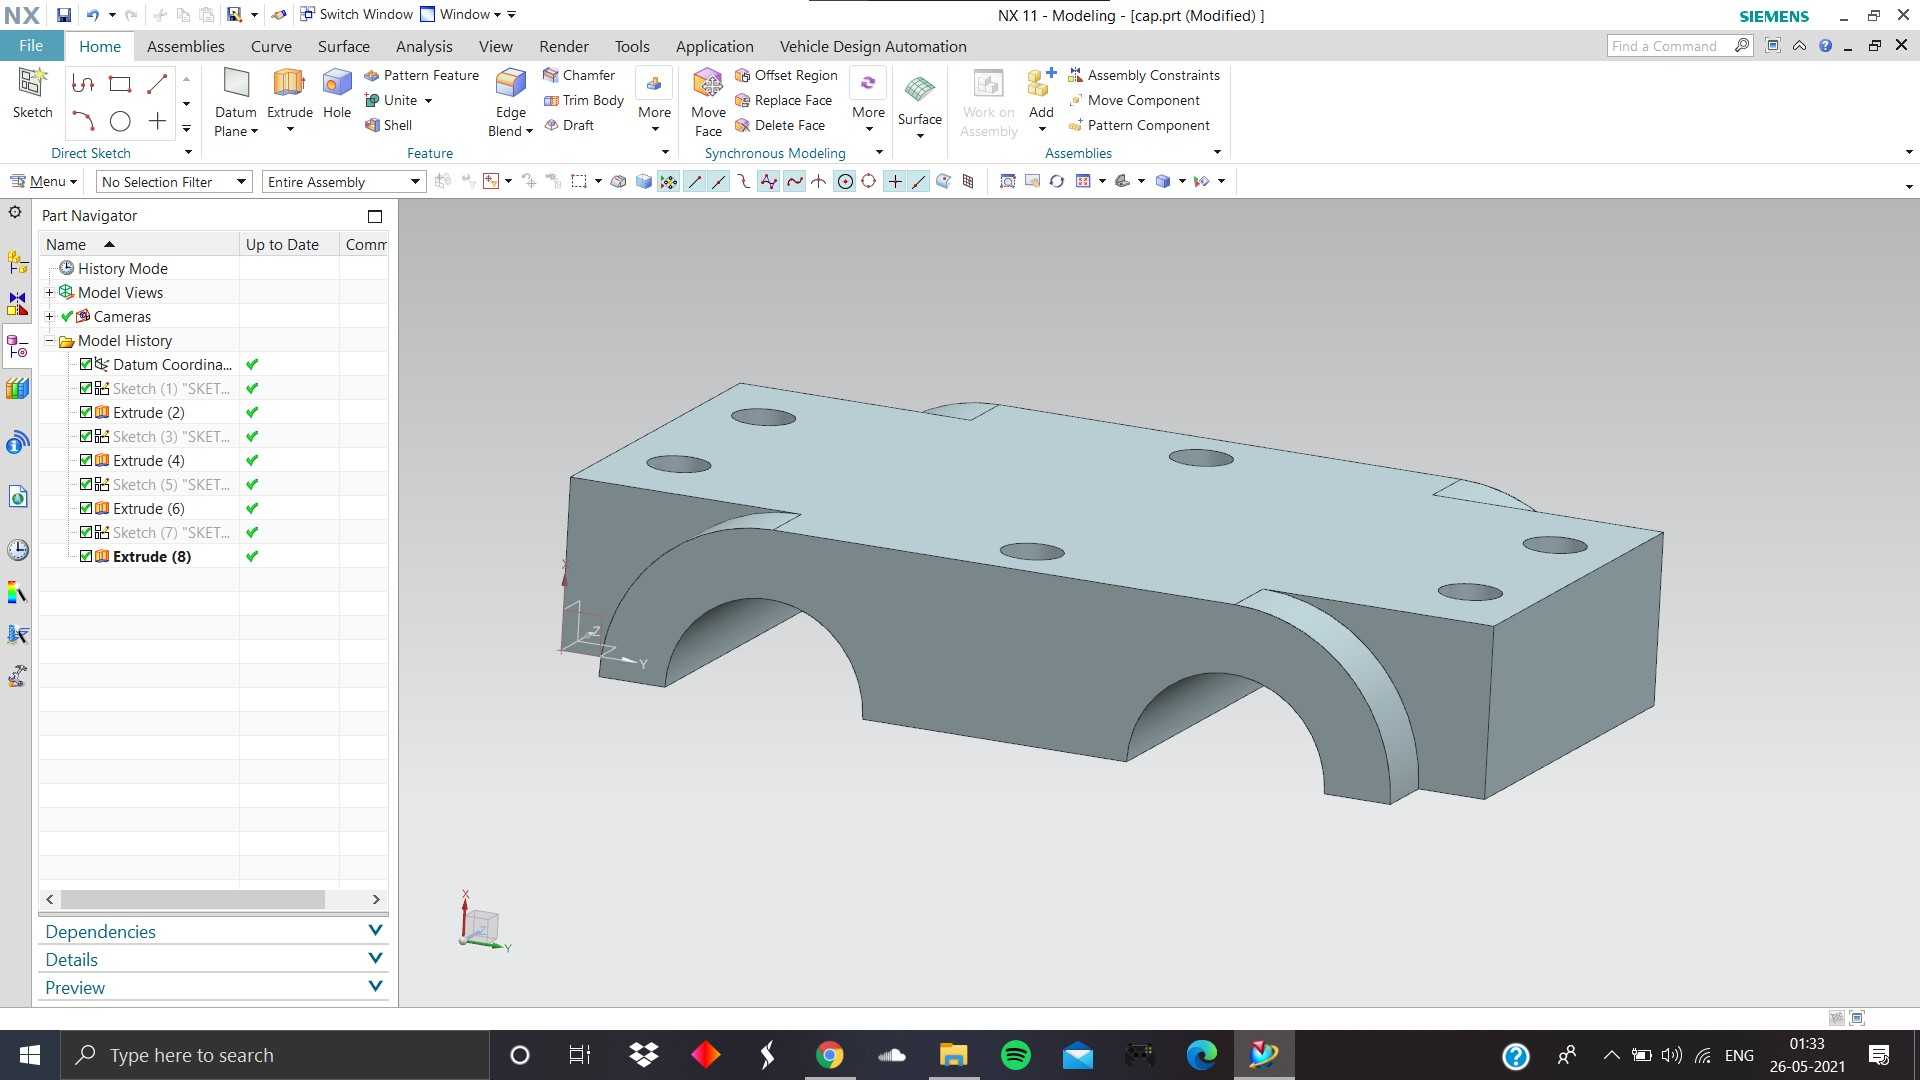
Task: Expand the Preview section
Action: [x=213, y=987]
